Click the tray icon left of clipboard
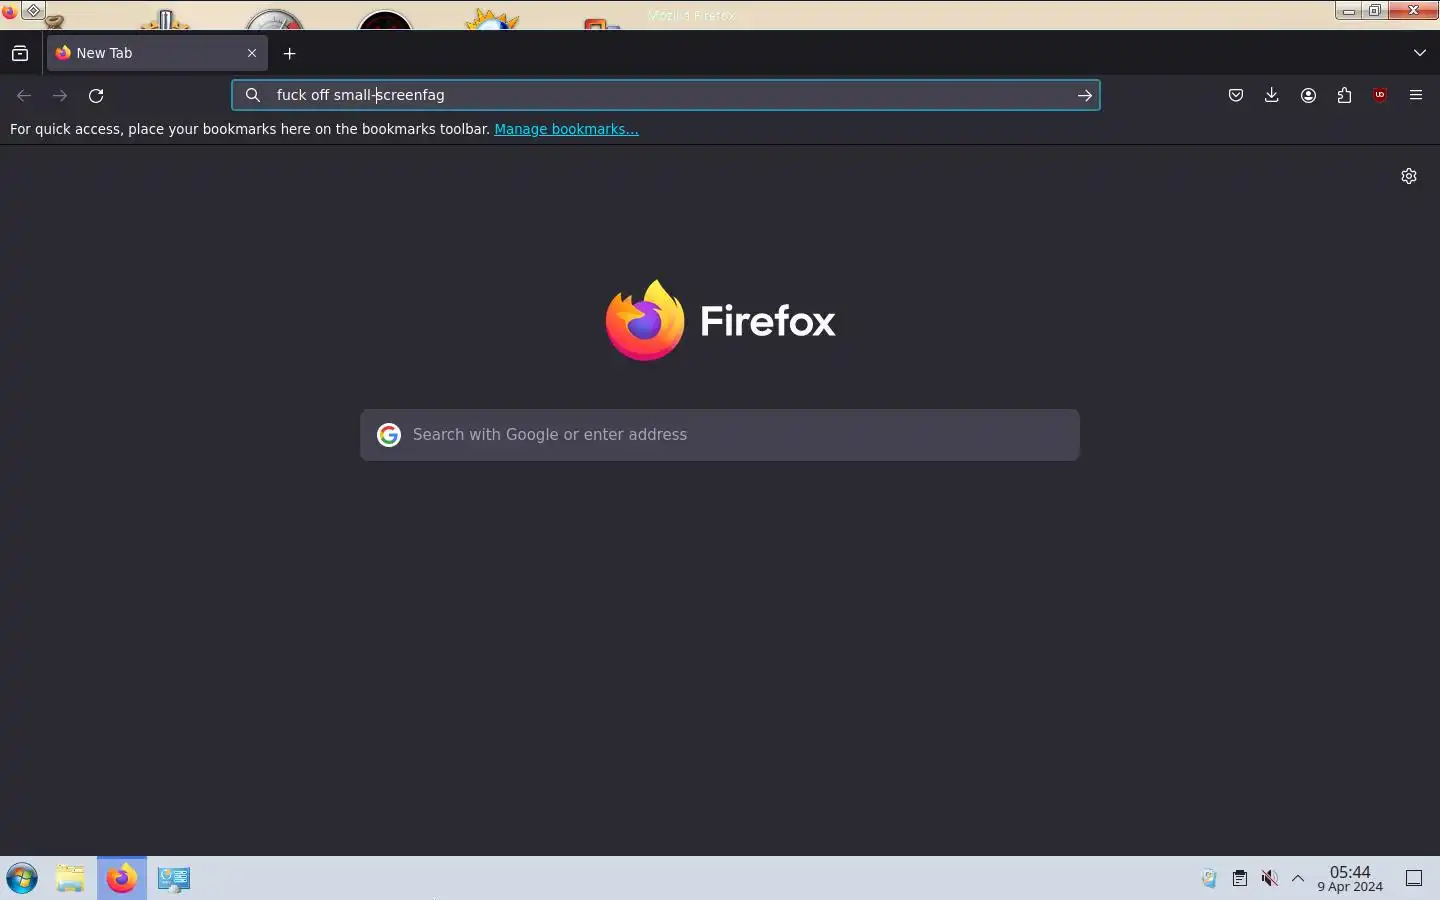Viewport: 1440px width, 900px height. [x=1209, y=878]
